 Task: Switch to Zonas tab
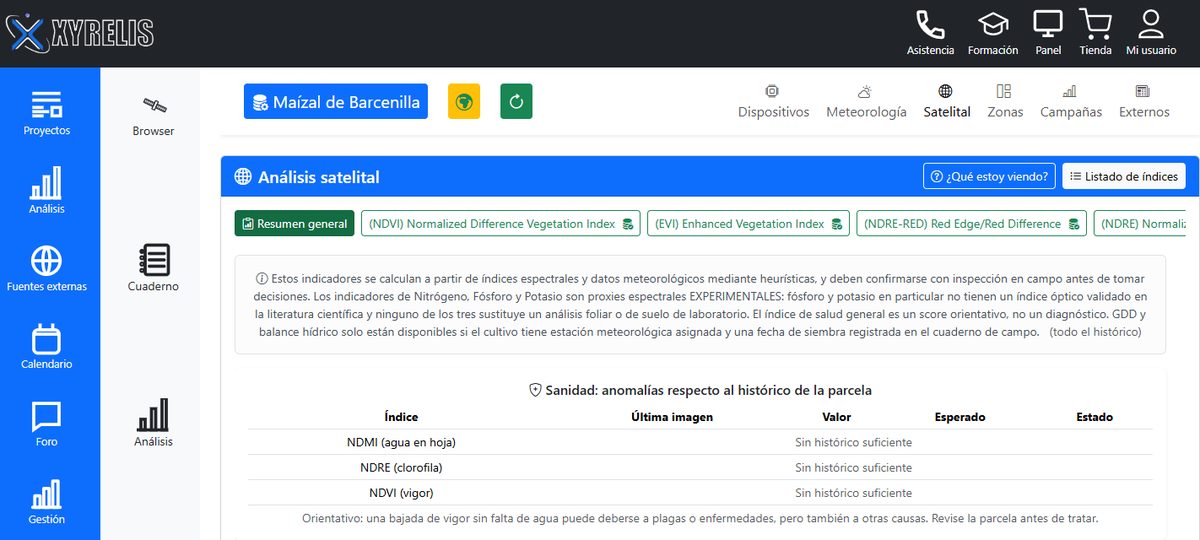tap(1005, 102)
